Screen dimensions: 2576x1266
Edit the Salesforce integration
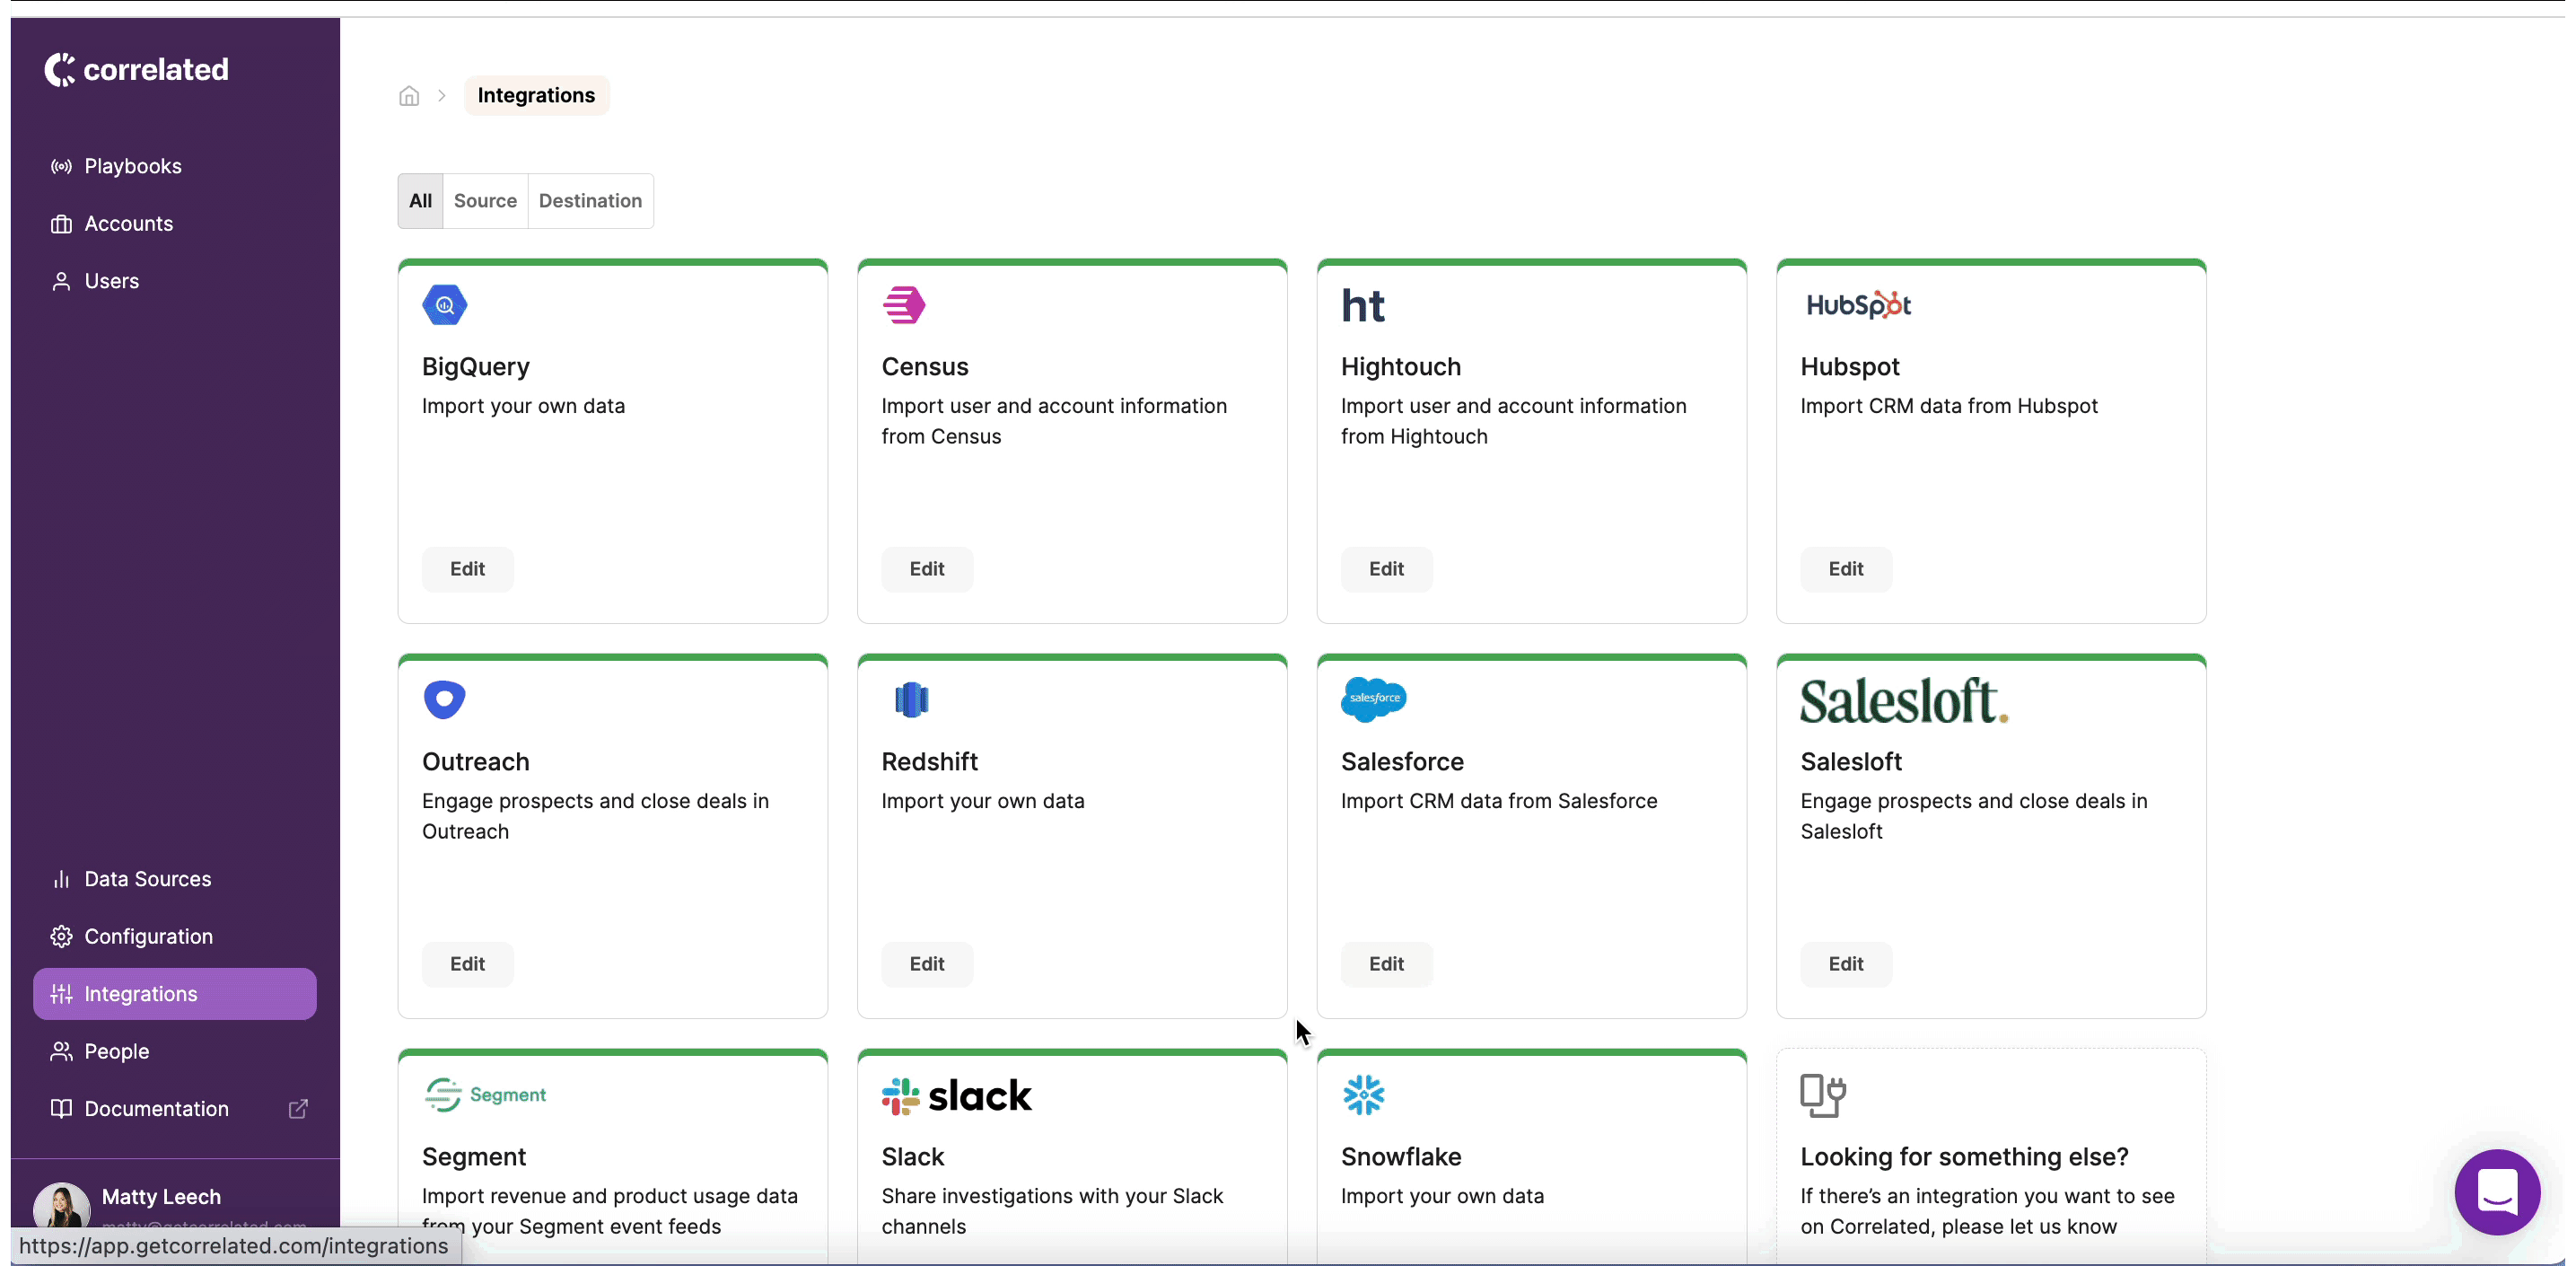coord(1386,964)
